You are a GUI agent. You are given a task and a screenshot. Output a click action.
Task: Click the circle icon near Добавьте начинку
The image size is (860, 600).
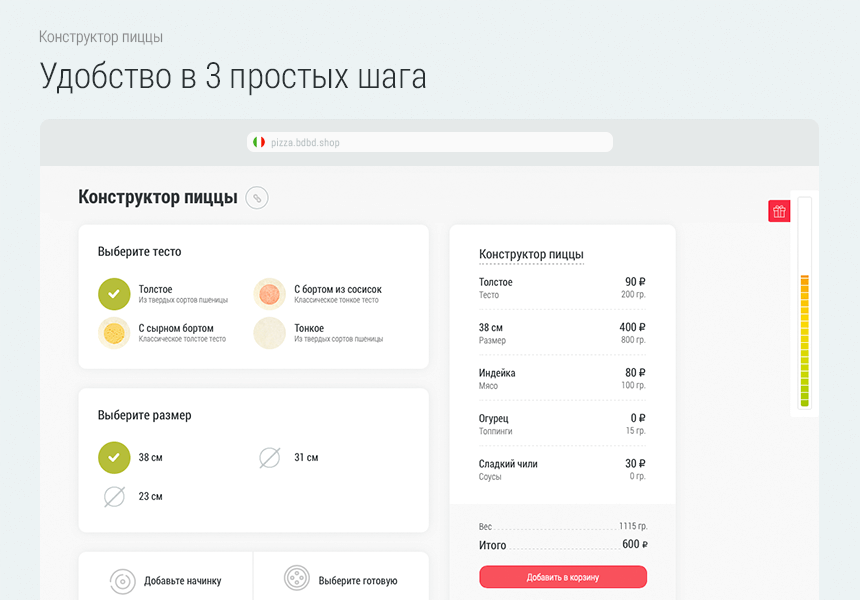coord(124,579)
